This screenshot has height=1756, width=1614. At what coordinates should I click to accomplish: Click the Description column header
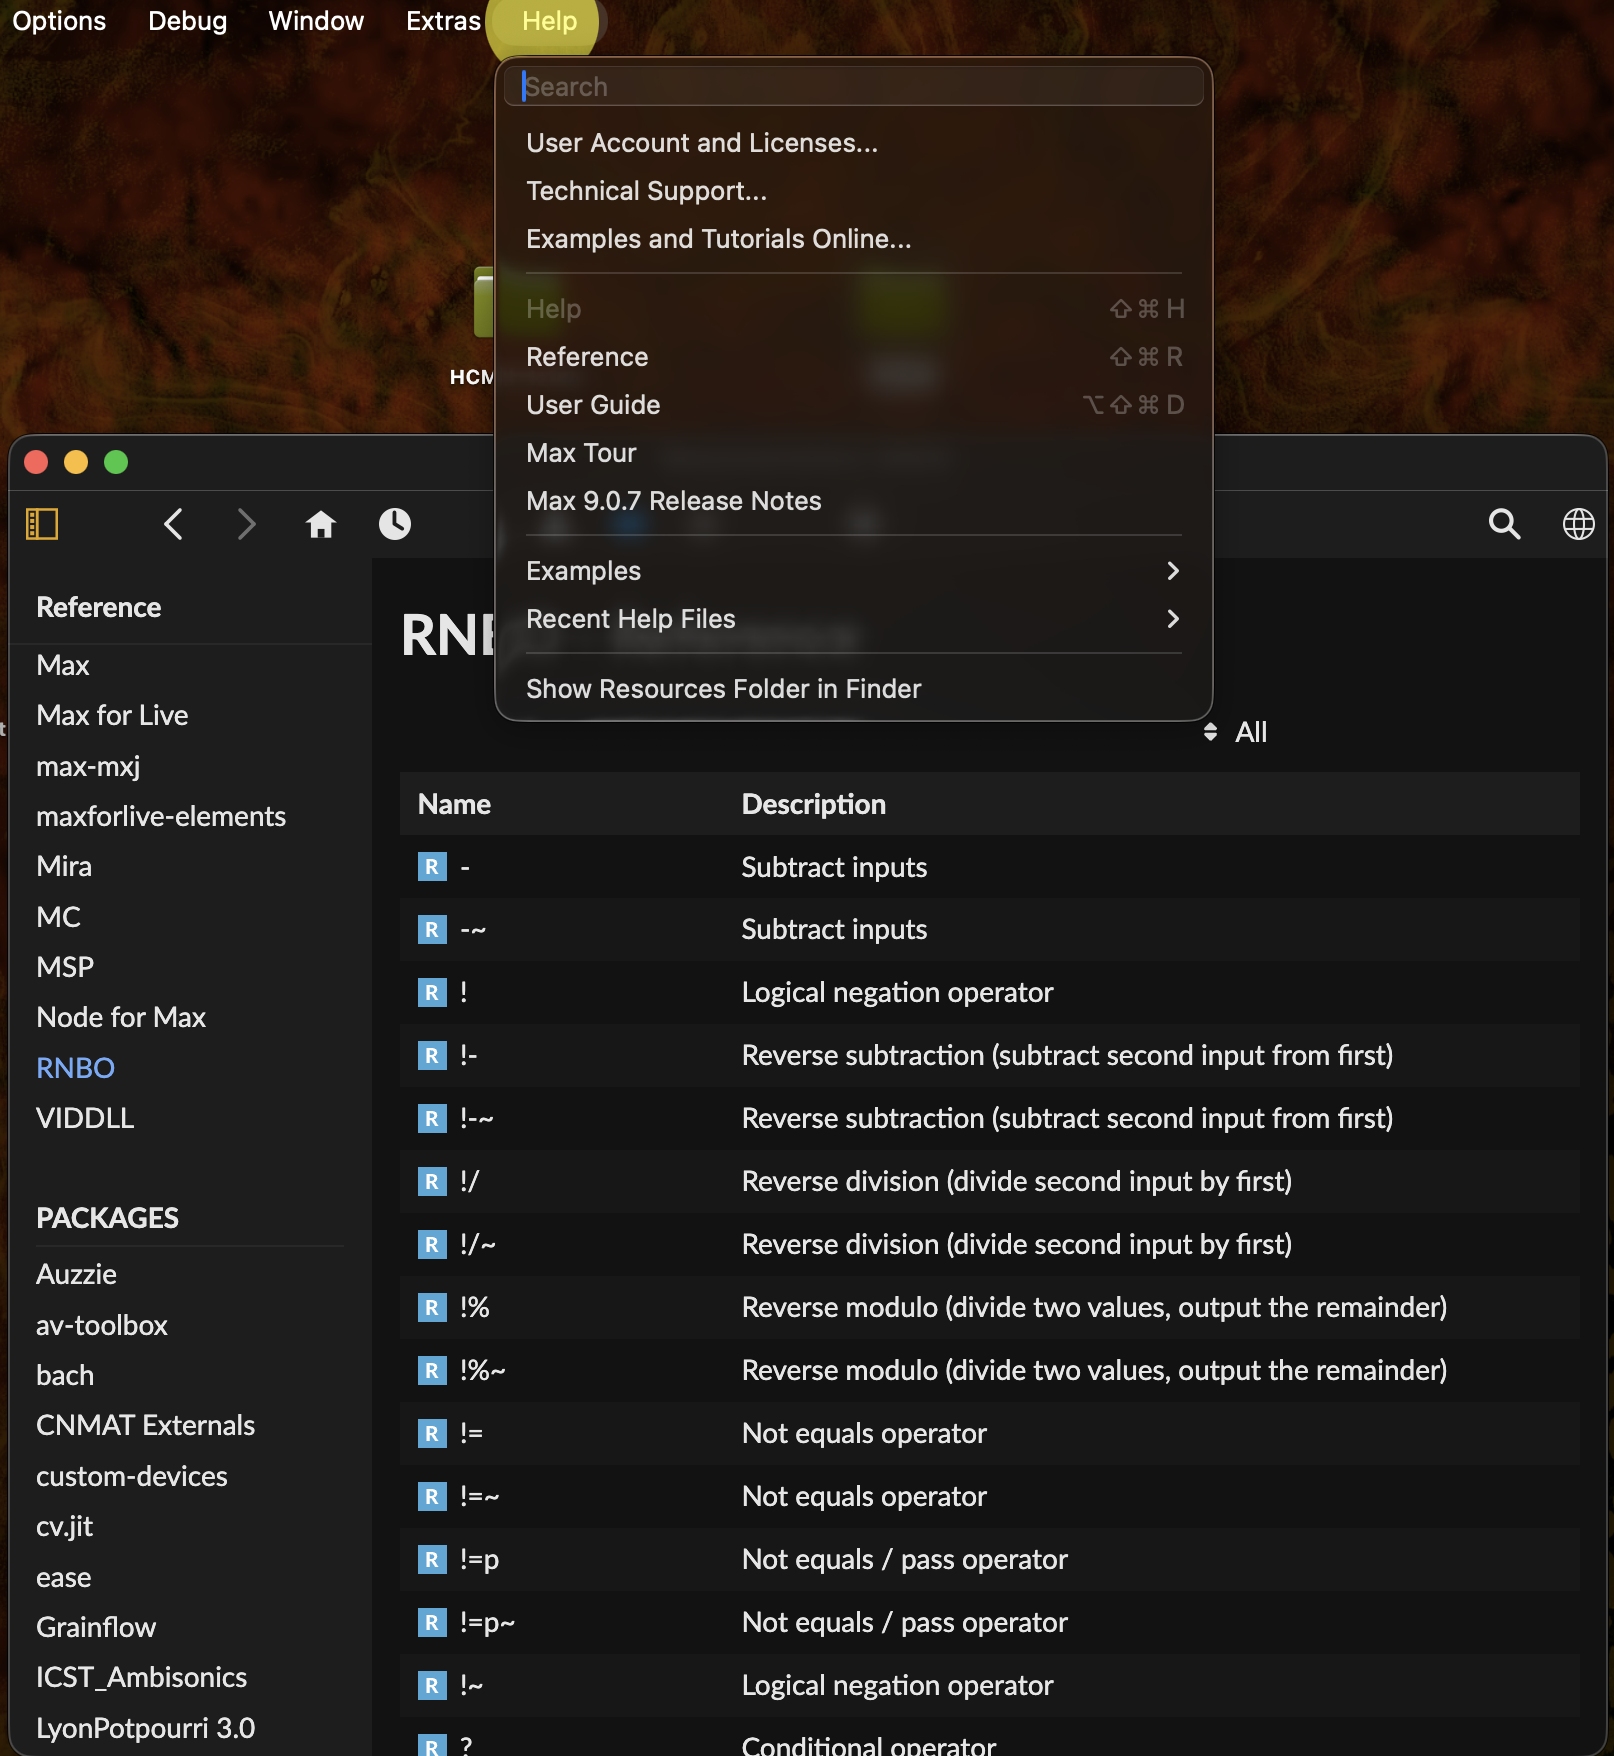click(x=813, y=804)
